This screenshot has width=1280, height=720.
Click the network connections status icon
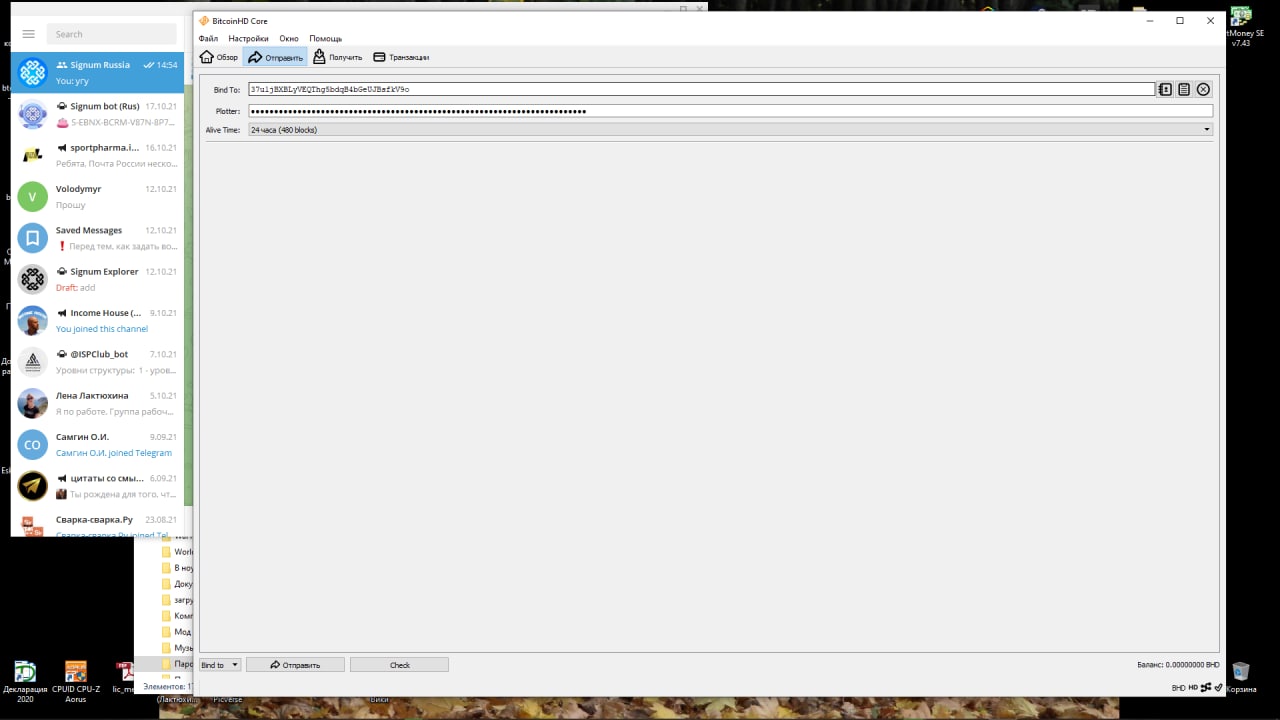coord(1206,687)
